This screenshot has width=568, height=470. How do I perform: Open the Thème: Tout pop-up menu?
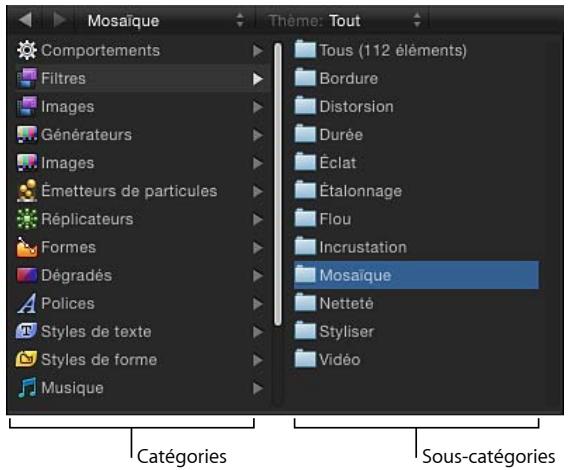pyautogui.click(x=344, y=20)
